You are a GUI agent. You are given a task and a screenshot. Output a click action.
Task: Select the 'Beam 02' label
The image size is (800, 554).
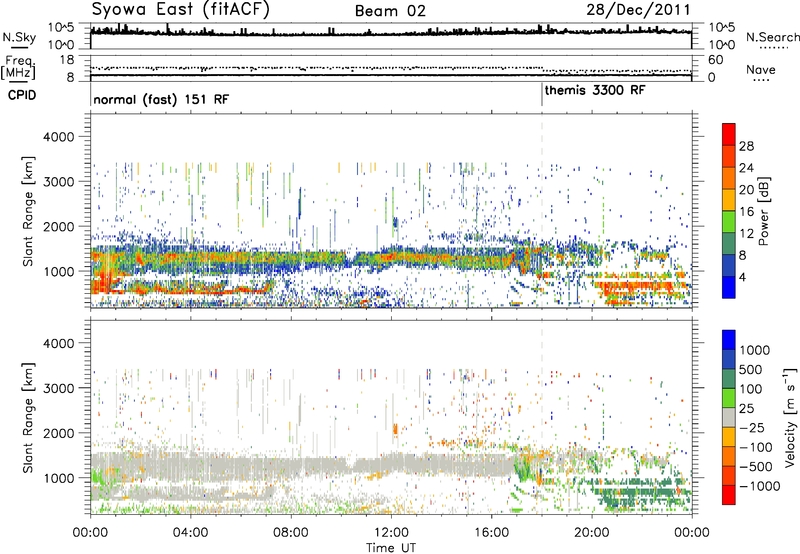pos(390,11)
